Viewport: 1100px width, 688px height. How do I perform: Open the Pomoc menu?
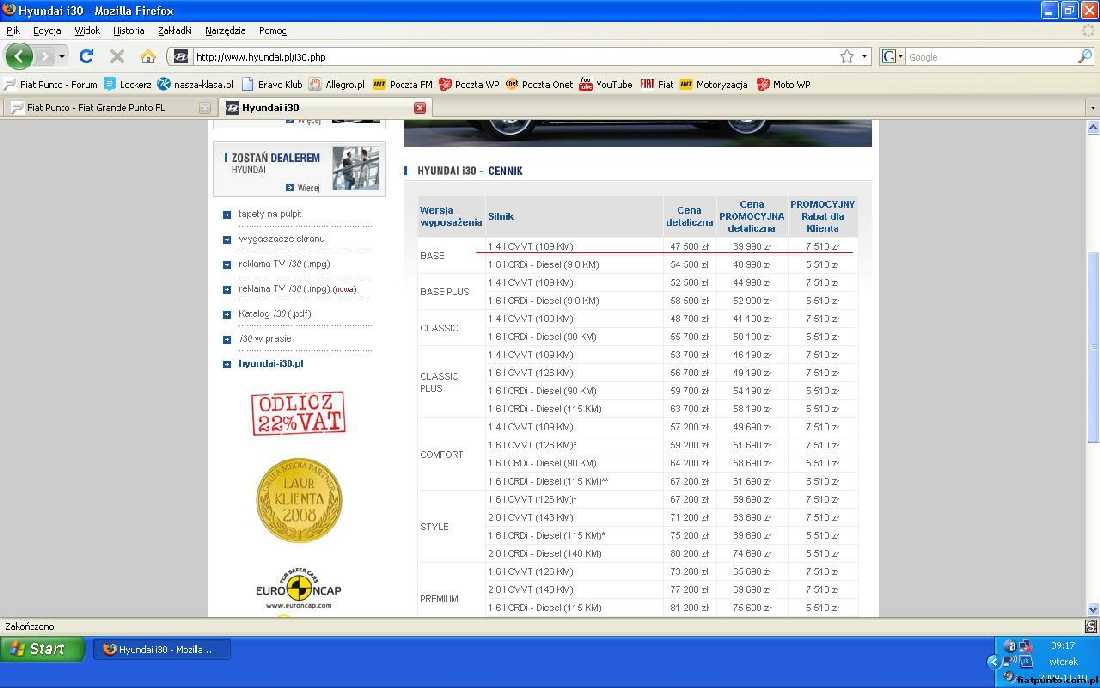(273, 31)
